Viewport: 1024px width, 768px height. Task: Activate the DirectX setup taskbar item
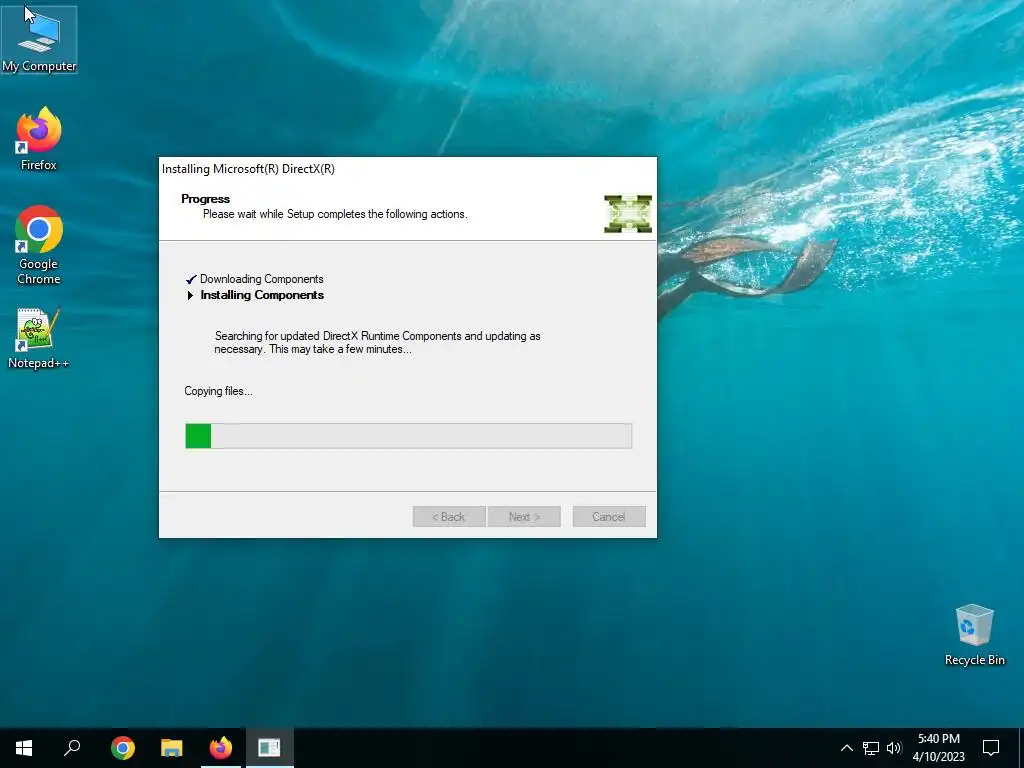pyautogui.click(x=270, y=748)
